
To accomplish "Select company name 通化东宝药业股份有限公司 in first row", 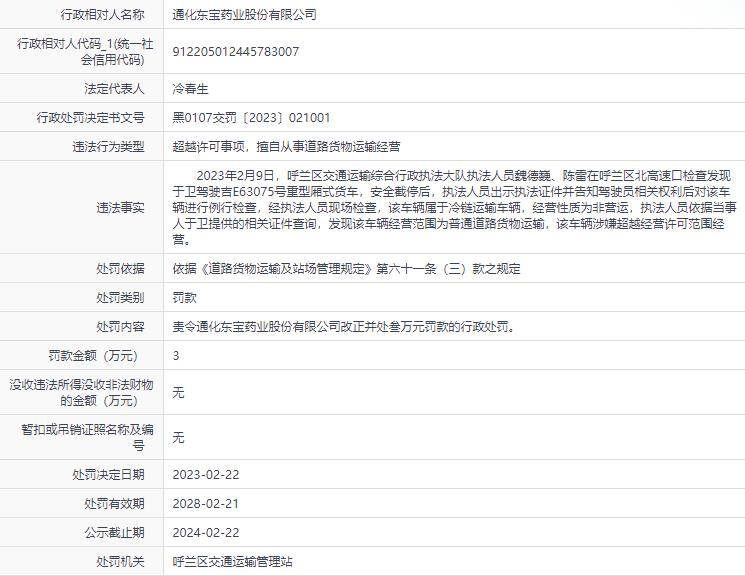I will click(244, 15).
